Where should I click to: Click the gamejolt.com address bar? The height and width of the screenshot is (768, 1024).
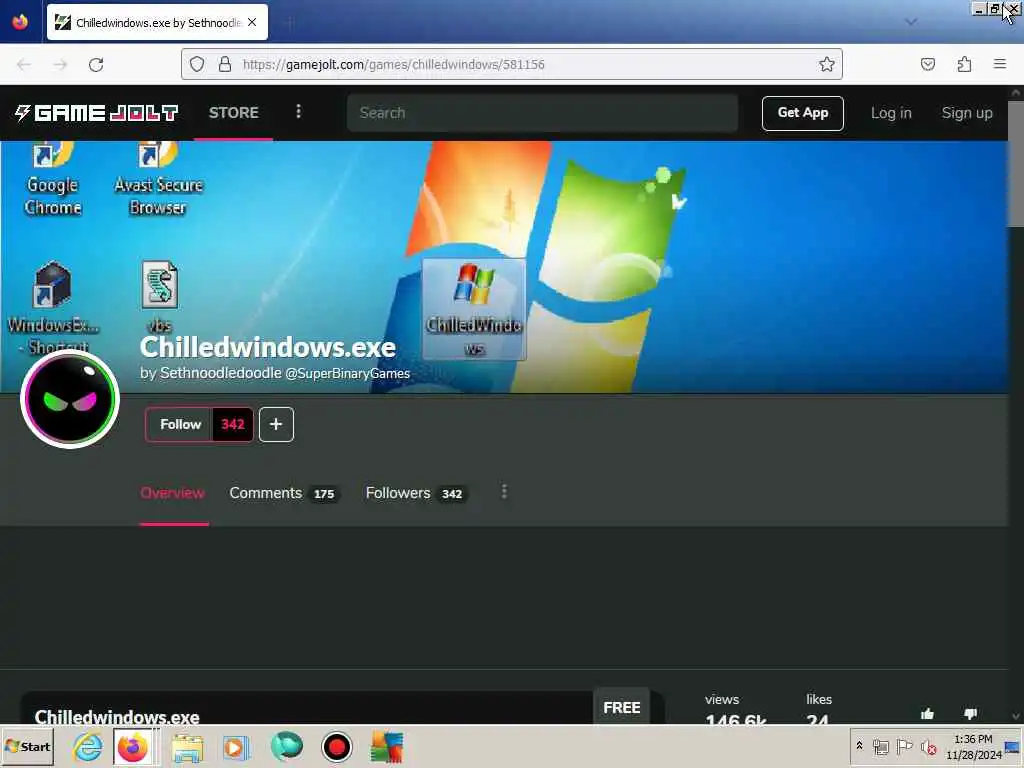point(511,64)
